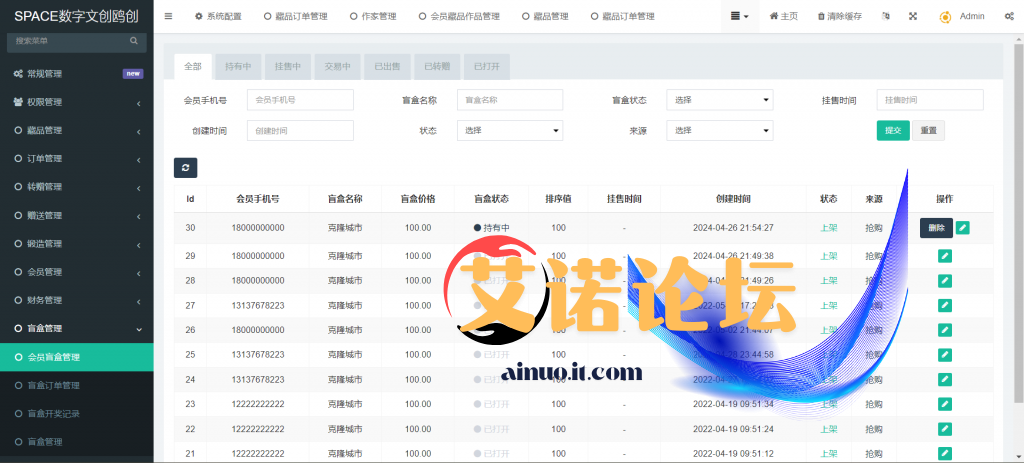Click the green edit icon for Id 30
The width and height of the screenshot is (1024, 463).
coord(963,228)
